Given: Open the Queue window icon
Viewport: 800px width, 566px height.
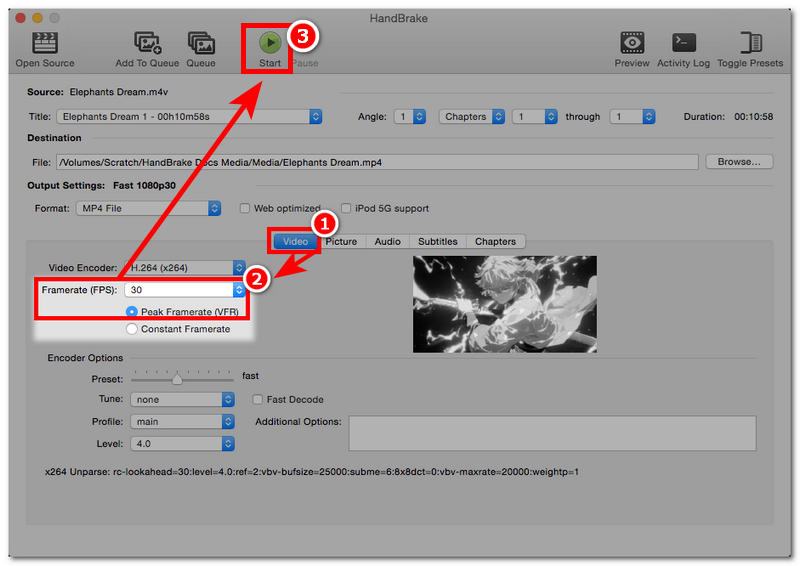Looking at the screenshot, I should point(201,42).
